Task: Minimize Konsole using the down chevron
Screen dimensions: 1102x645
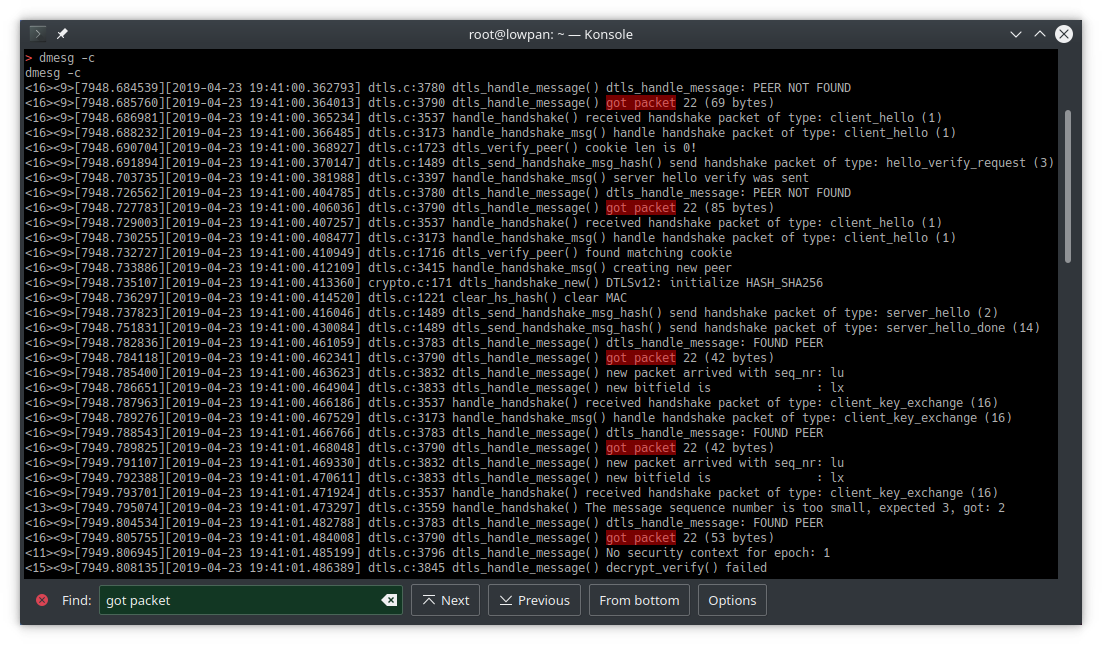Action: click(1016, 34)
